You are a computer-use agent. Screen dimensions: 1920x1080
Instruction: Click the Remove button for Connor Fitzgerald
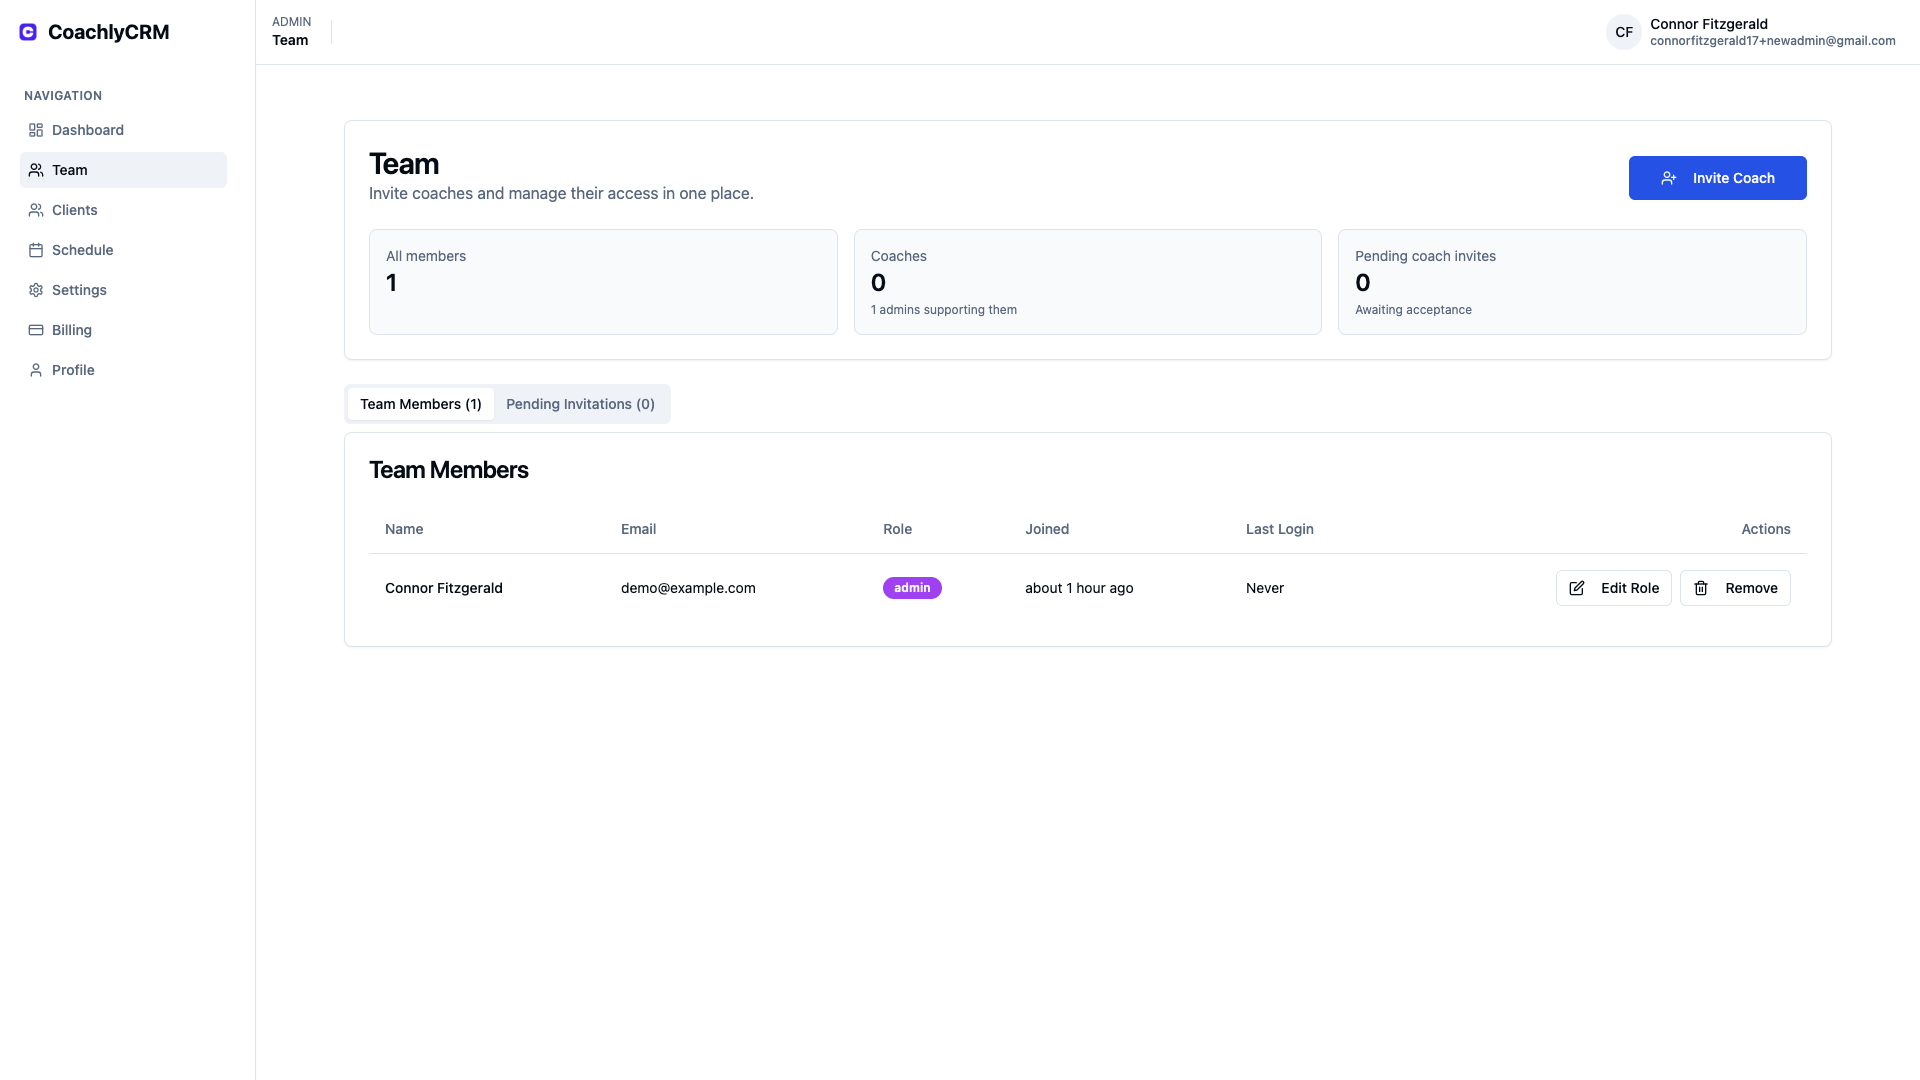click(x=1735, y=588)
